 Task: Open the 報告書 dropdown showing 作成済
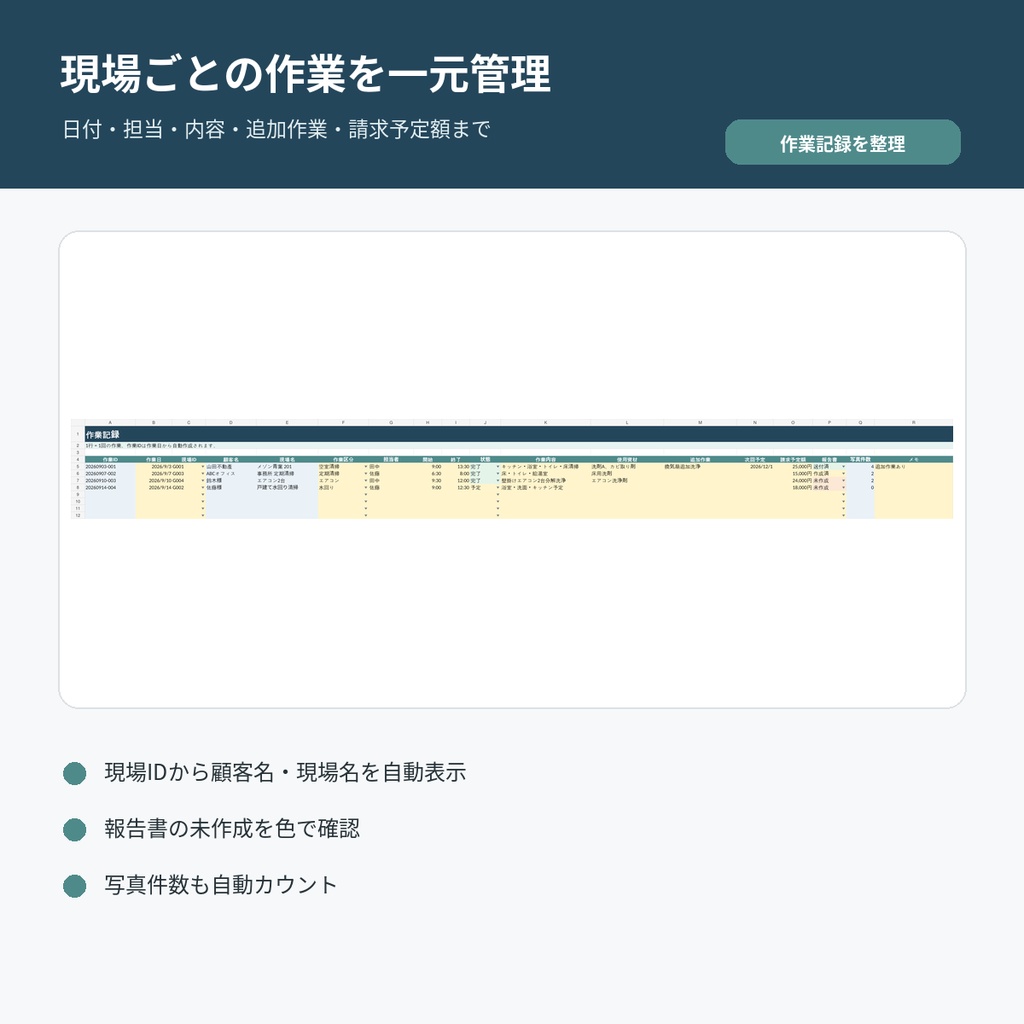click(x=843, y=473)
